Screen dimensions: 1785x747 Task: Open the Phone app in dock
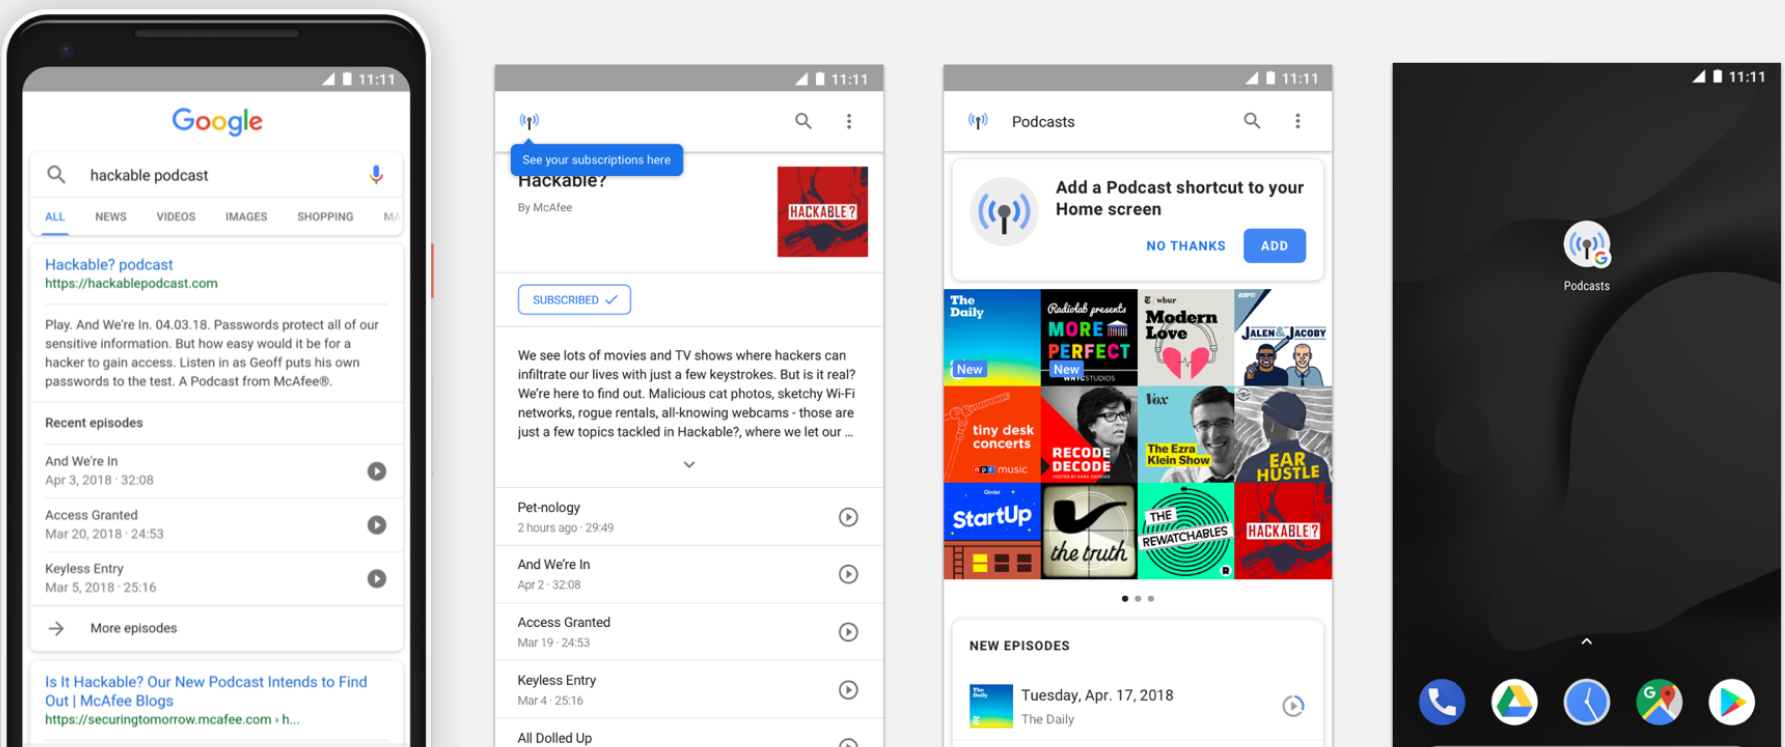1441,702
